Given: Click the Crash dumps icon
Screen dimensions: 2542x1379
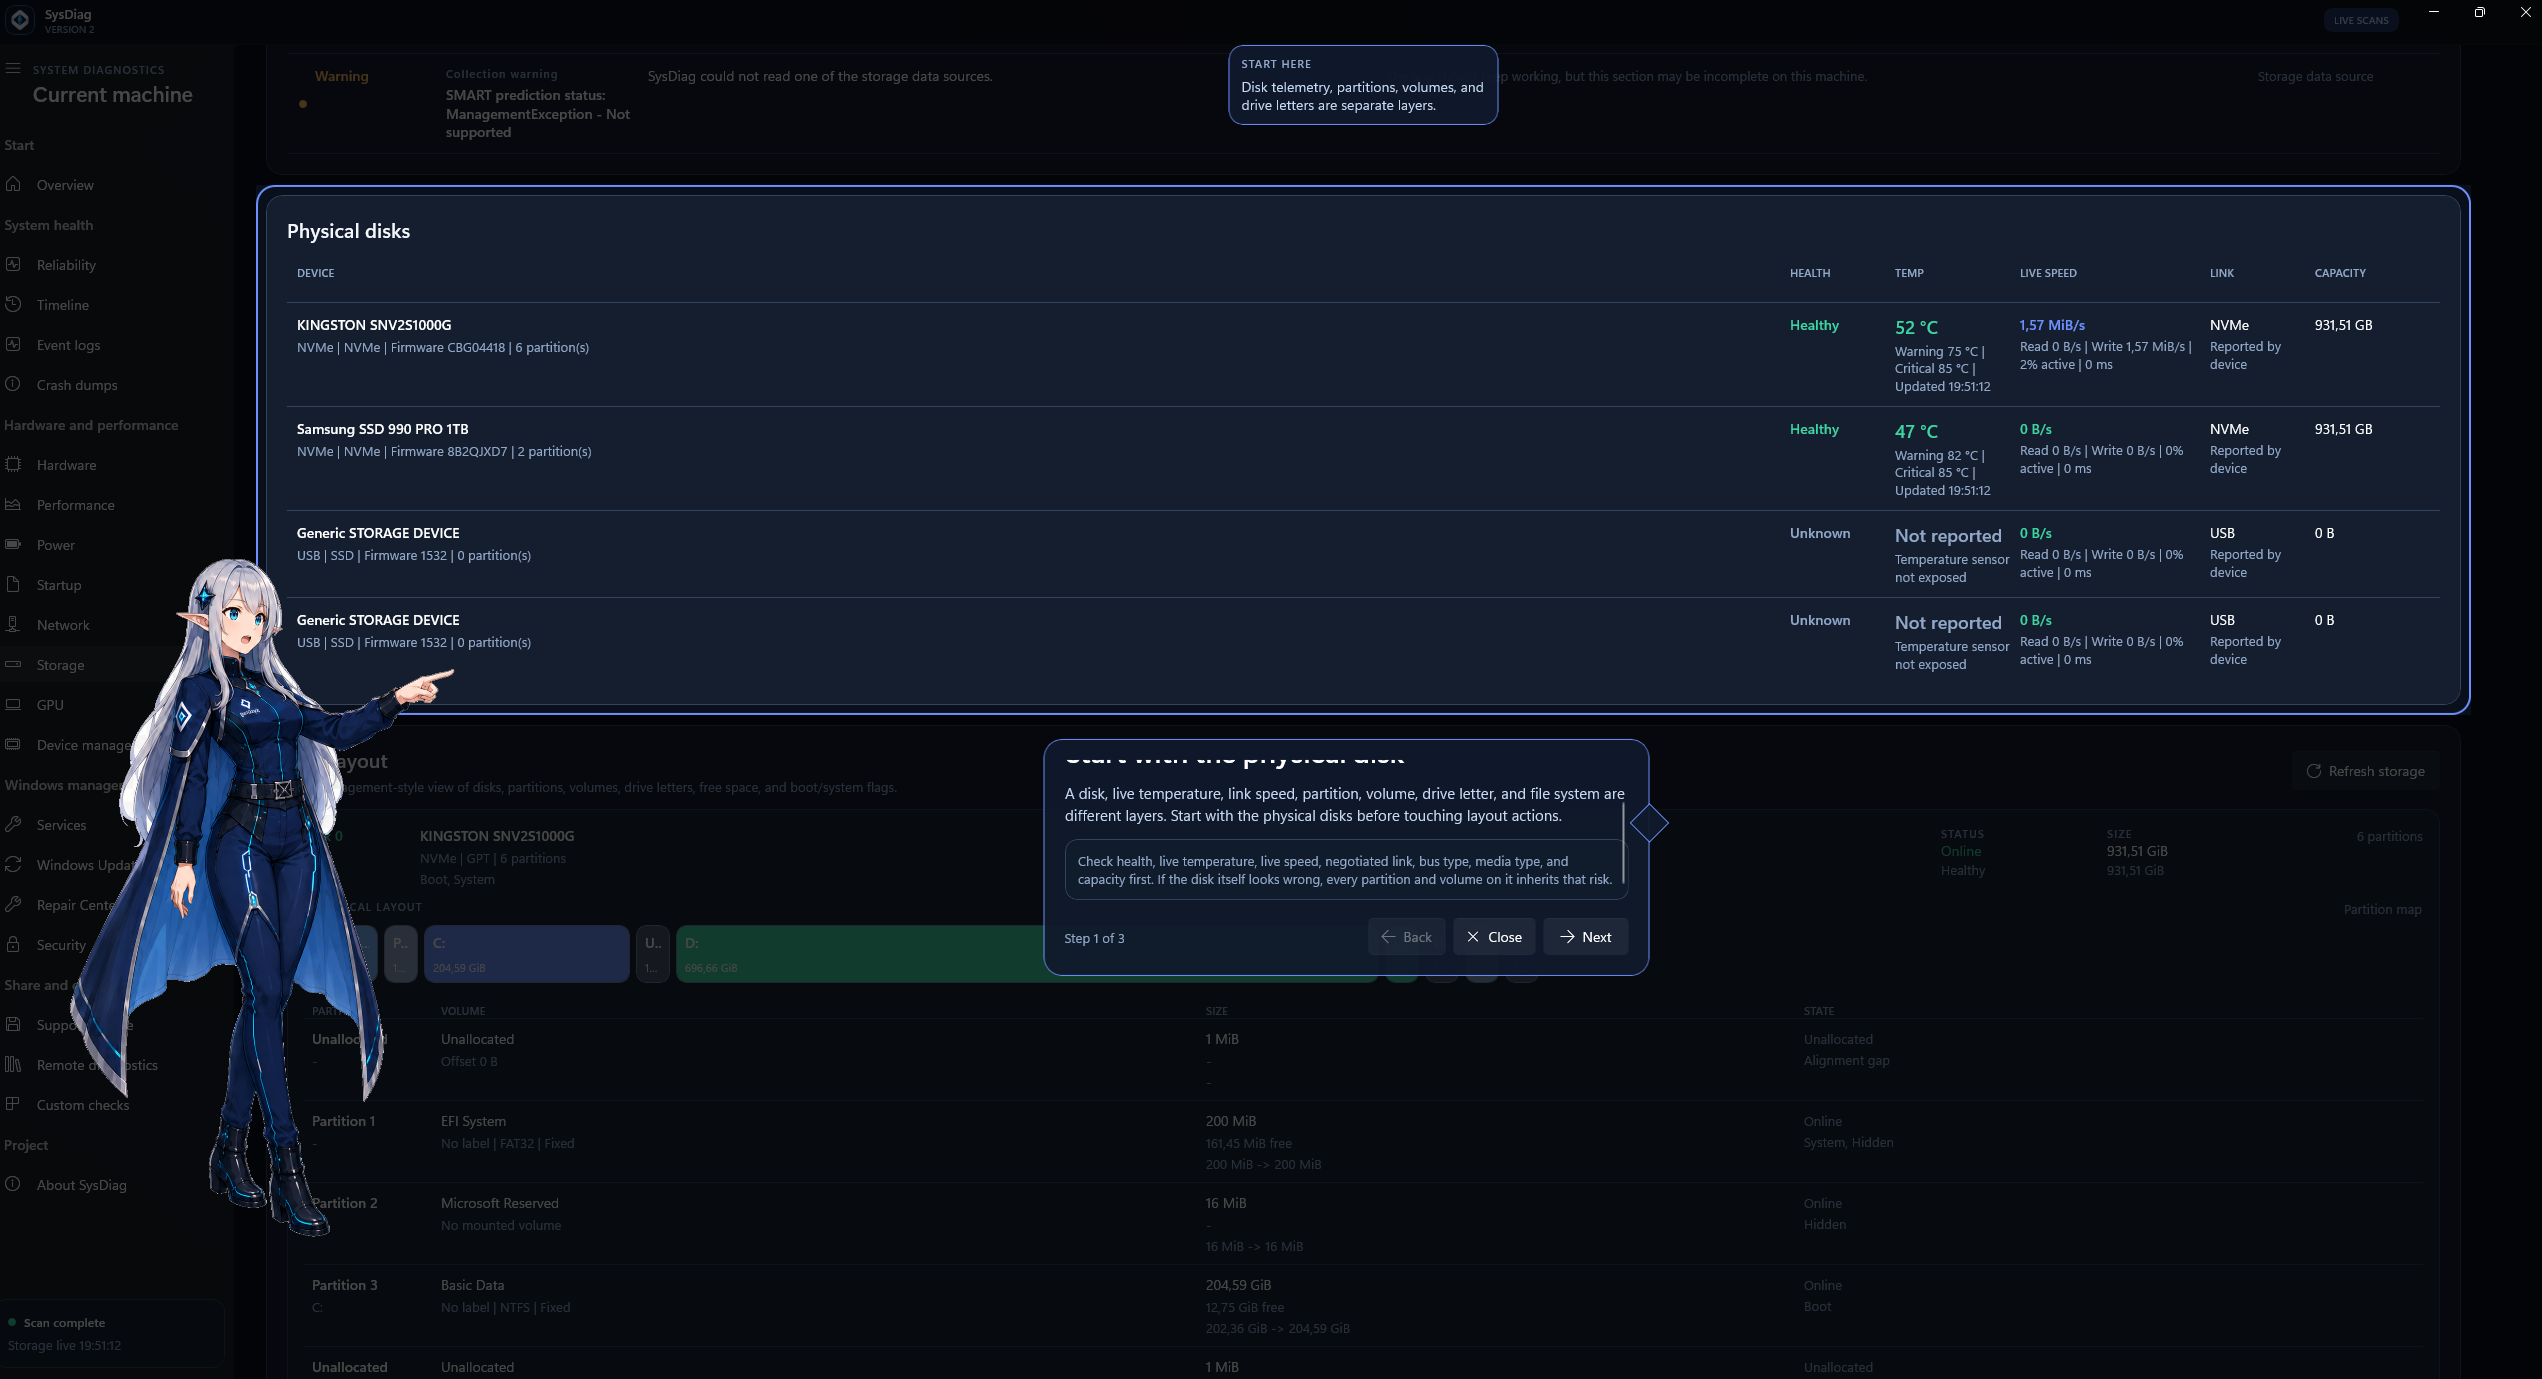Looking at the screenshot, I should pos(13,384).
